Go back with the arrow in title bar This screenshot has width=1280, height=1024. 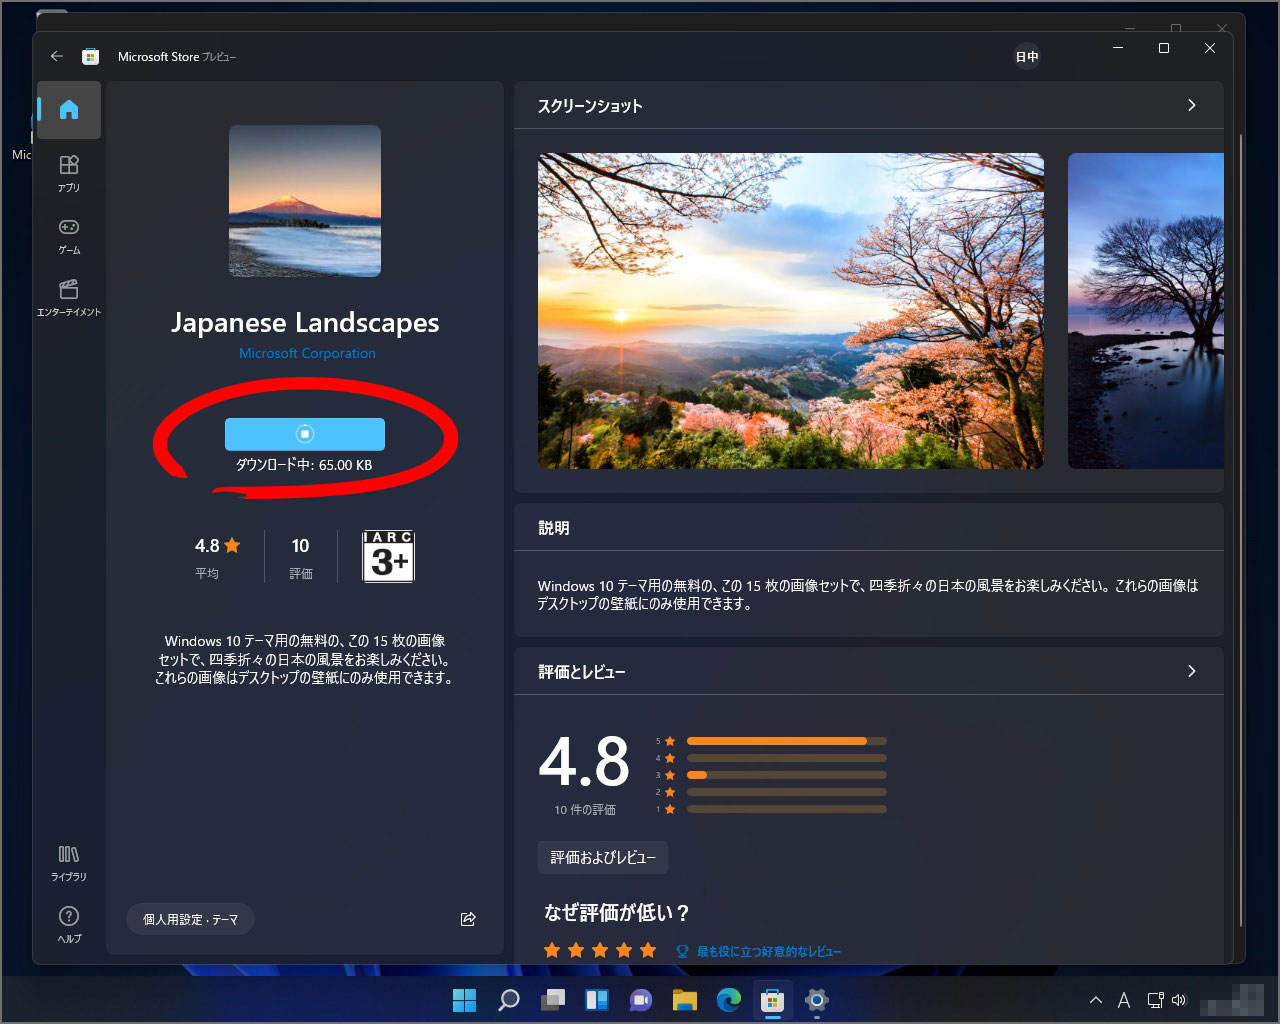click(x=57, y=57)
